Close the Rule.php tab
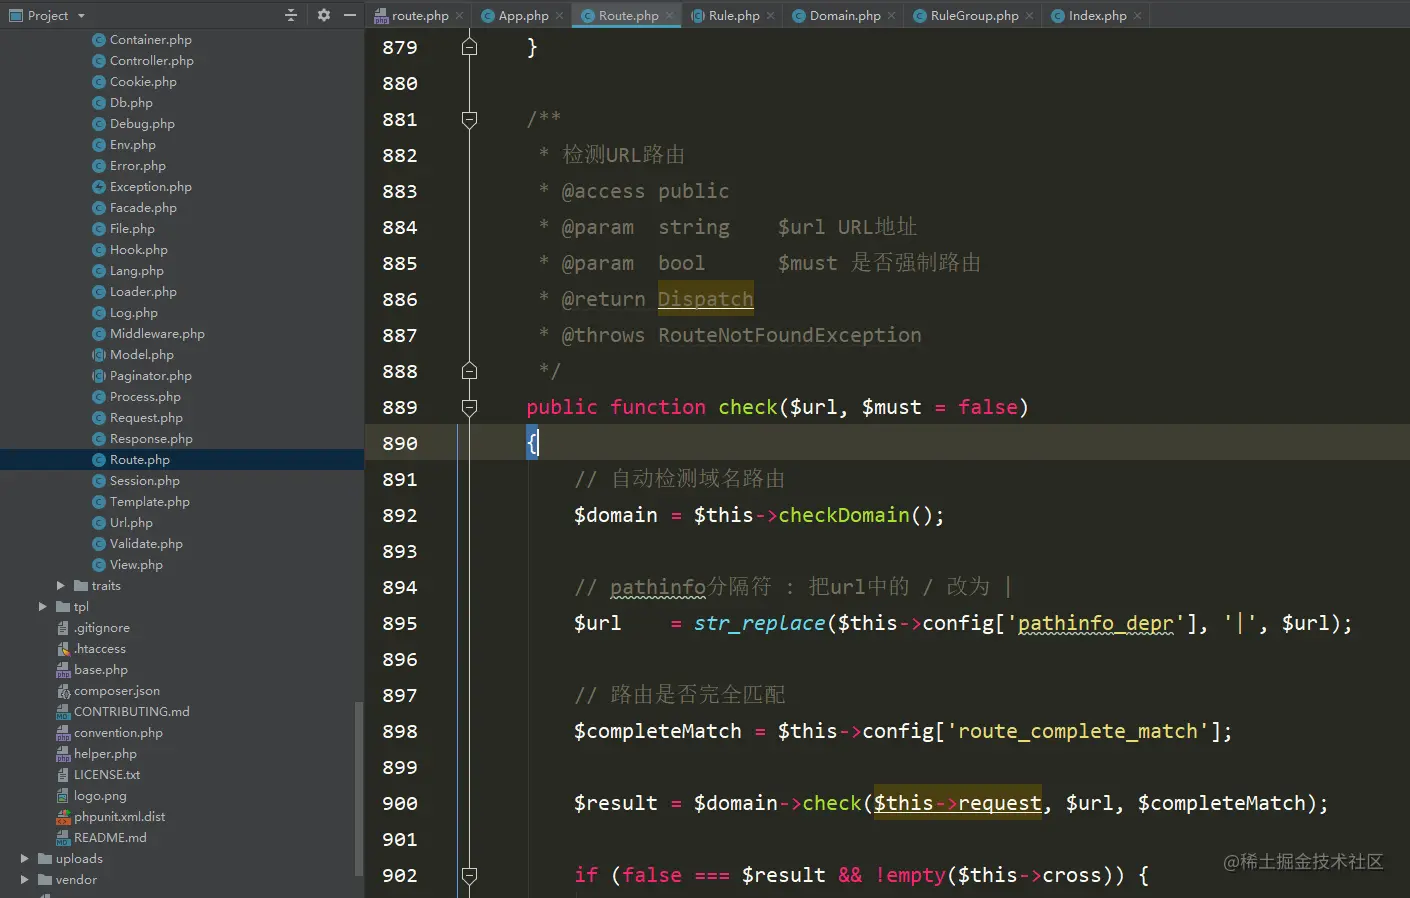The image size is (1410, 898). coord(771,16)
